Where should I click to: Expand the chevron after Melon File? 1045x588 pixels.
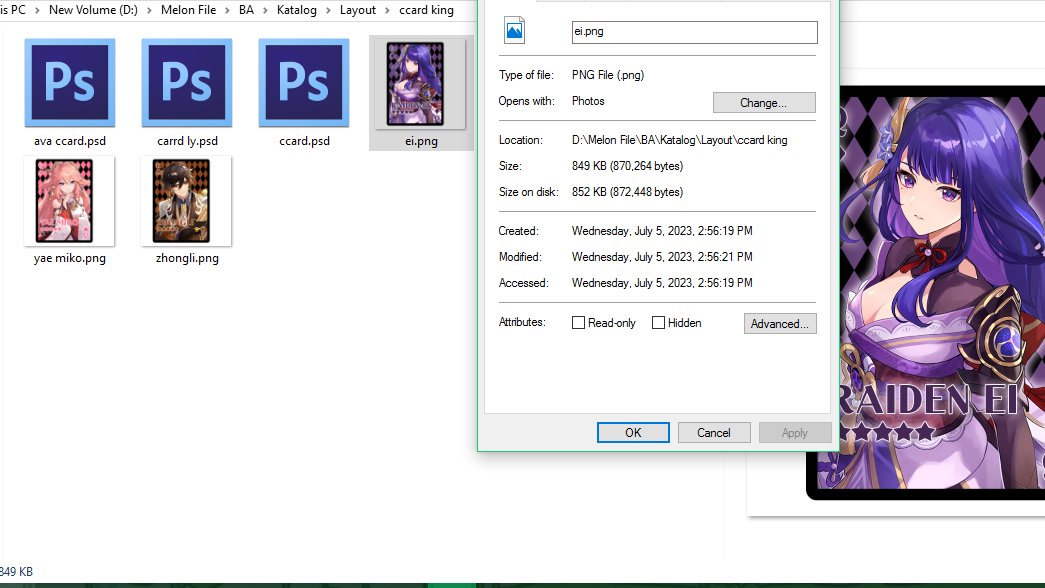(x=227, y=11)
